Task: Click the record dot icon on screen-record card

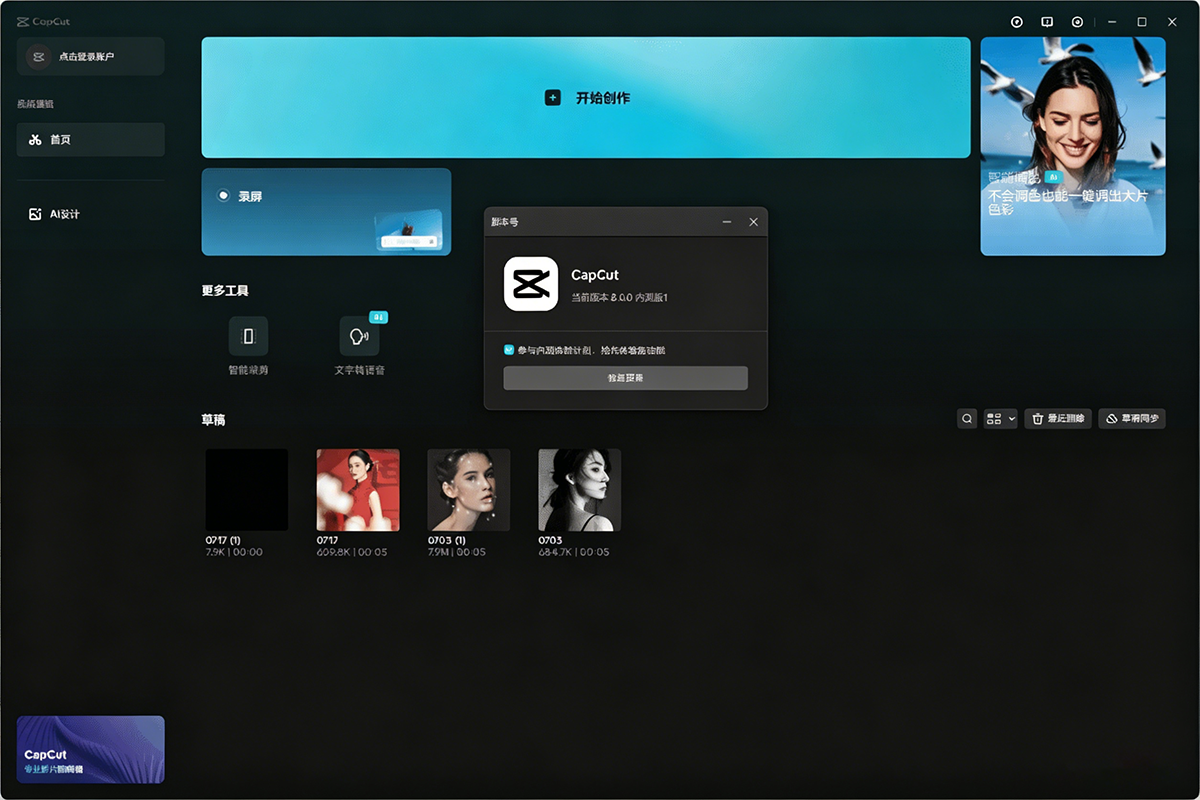Action: tap(223, 196)
